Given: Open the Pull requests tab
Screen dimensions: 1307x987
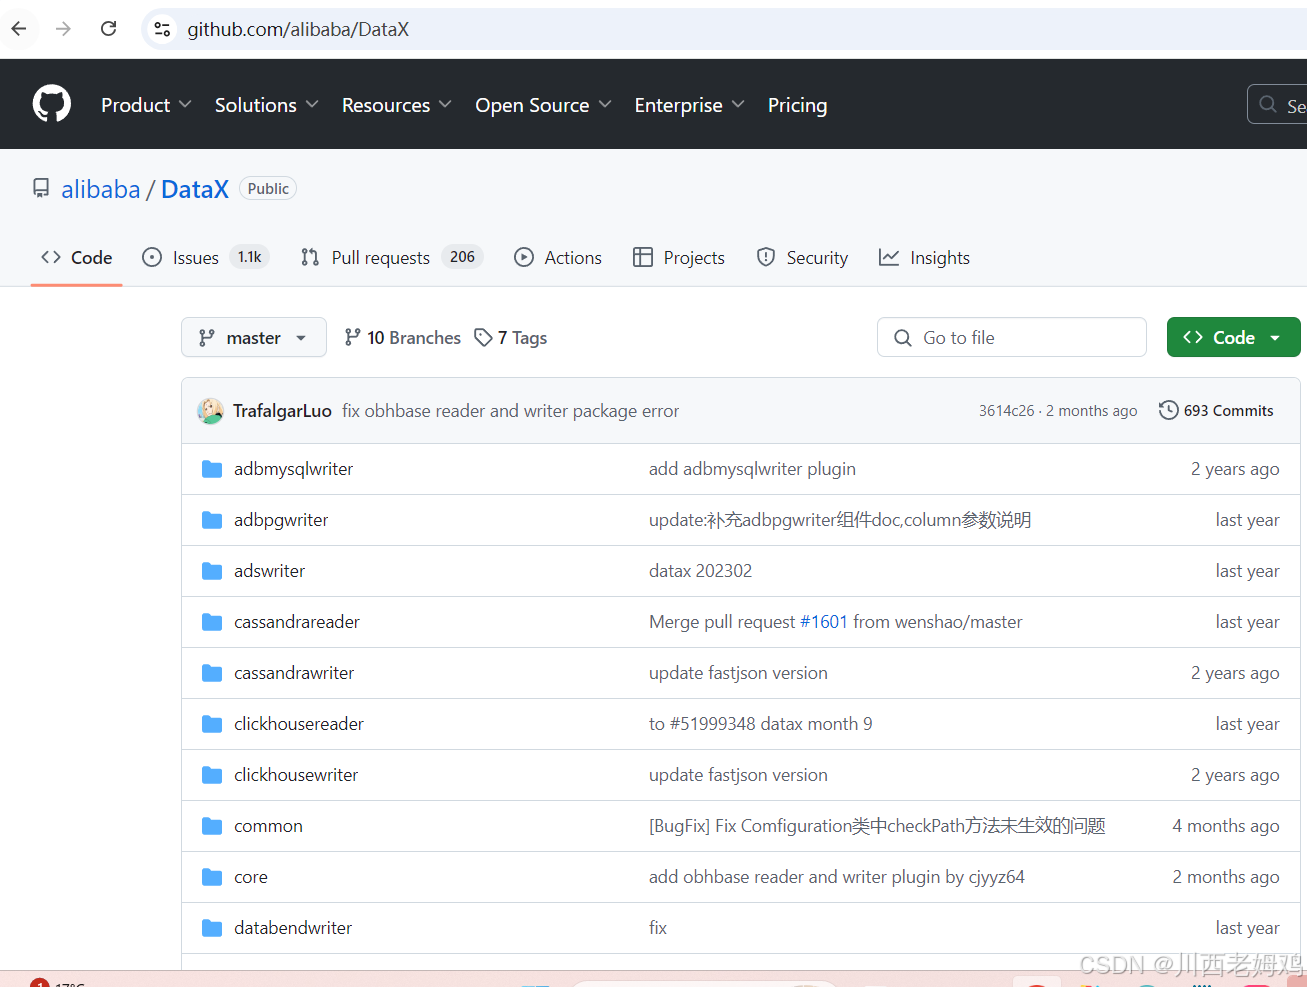Looking at the screenshot, I should (391, 257).
